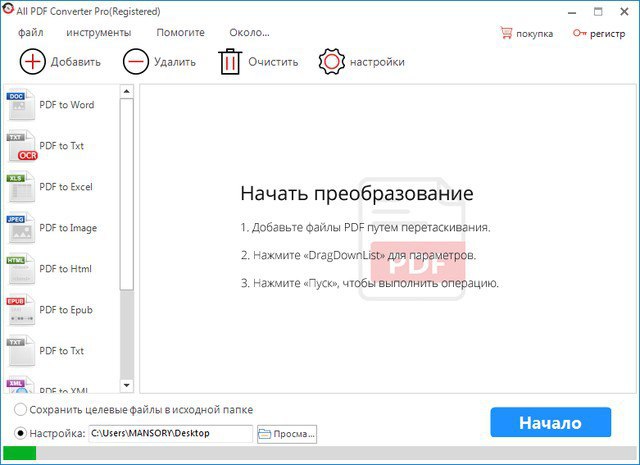Click the red minus Удалить icon
Image resolution: width=640 pixels, height=465 pixels.
[x=136, y=62]
